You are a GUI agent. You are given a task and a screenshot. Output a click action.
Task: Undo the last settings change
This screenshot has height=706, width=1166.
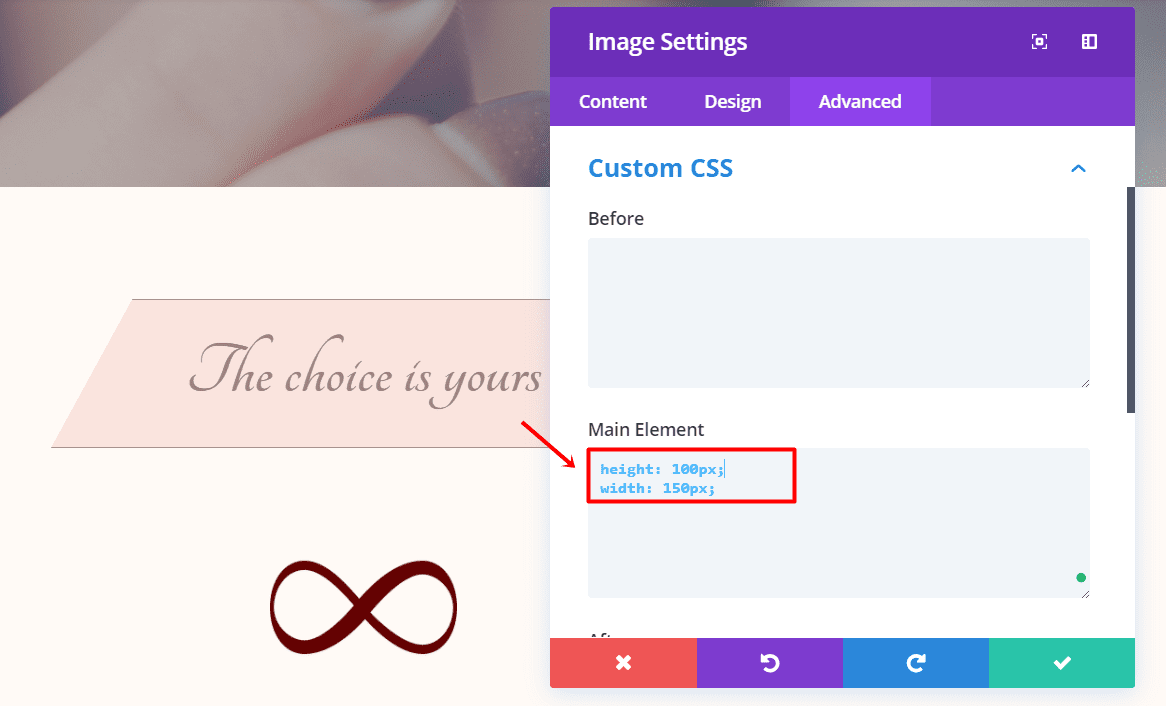pos(769,663)
